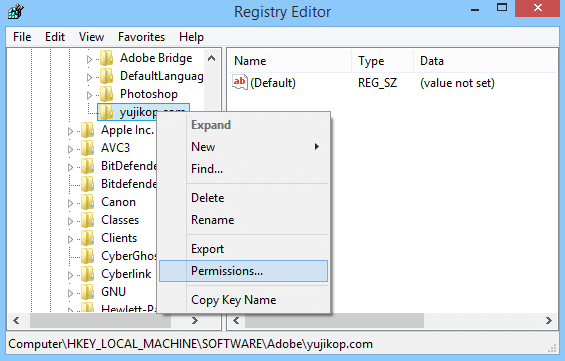
Task: Click values pane scroll left arrow
Action: 236,320
